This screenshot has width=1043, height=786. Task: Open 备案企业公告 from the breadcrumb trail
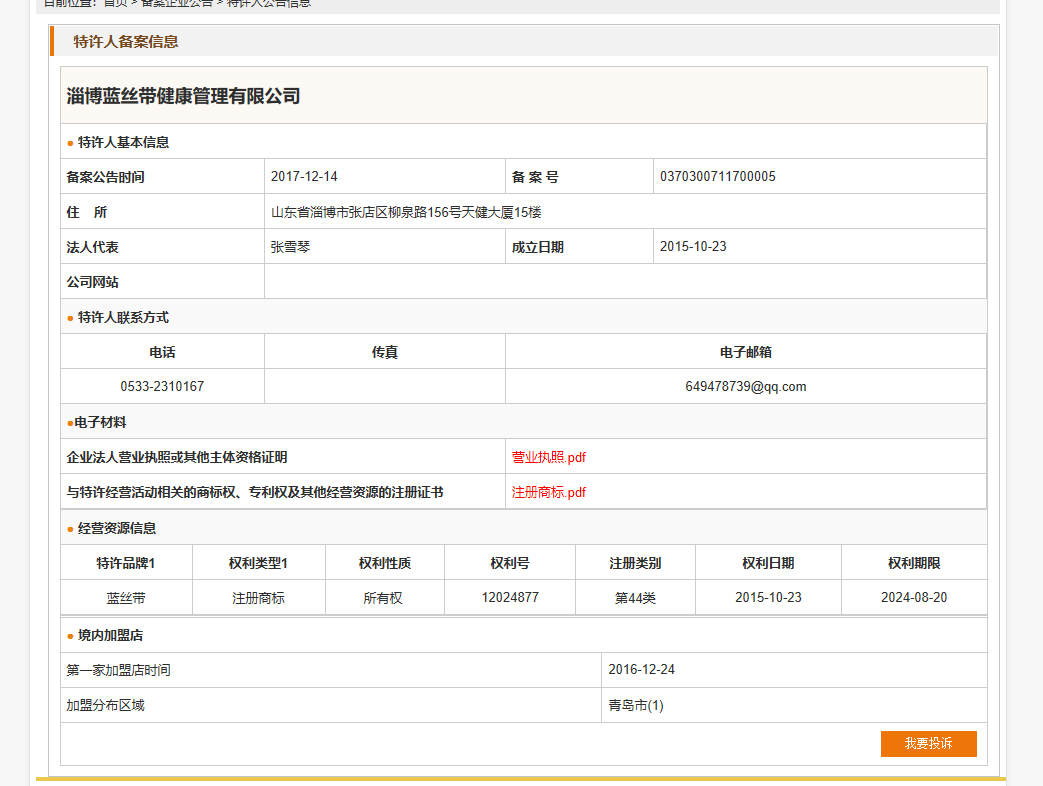(x=176, y=3)
